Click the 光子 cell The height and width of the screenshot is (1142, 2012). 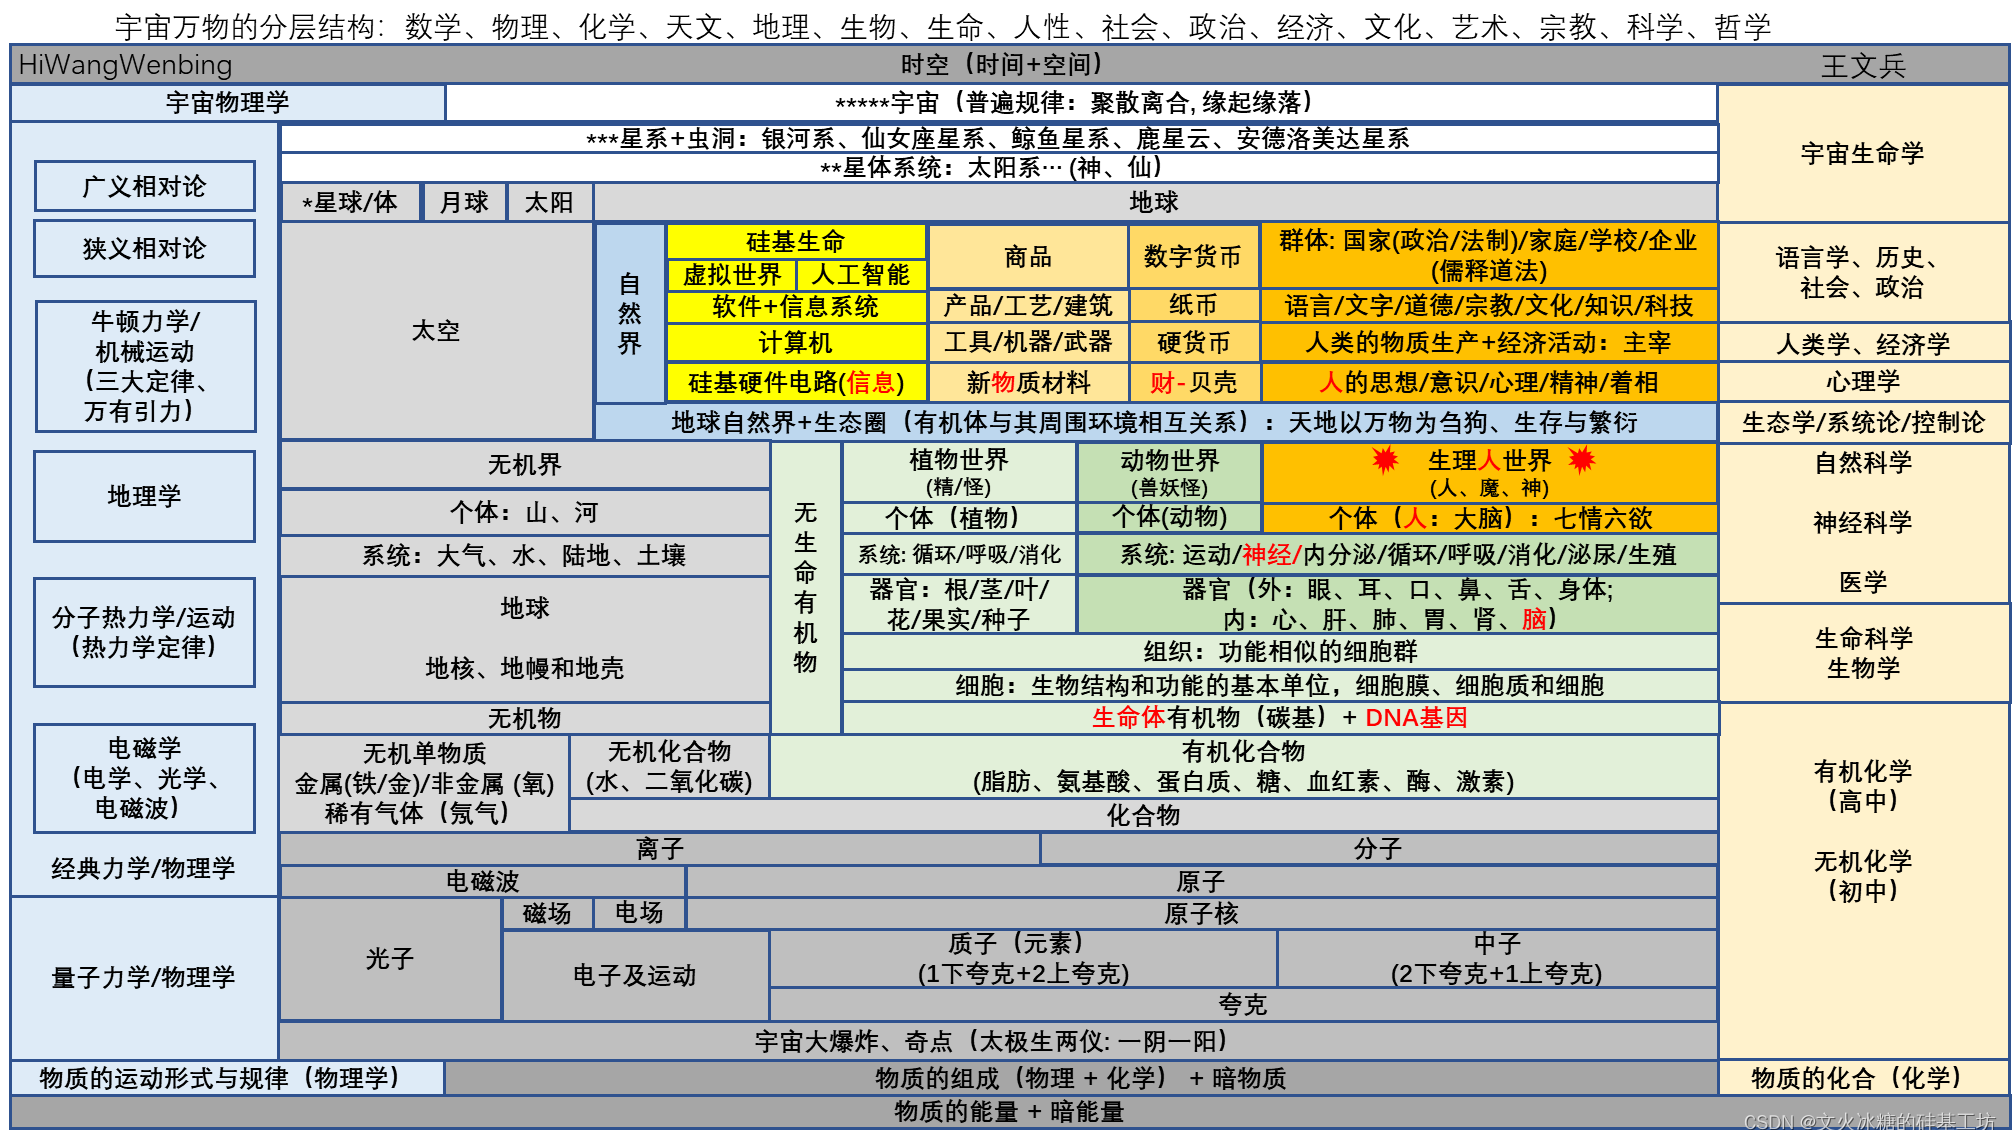coord(390,958)
